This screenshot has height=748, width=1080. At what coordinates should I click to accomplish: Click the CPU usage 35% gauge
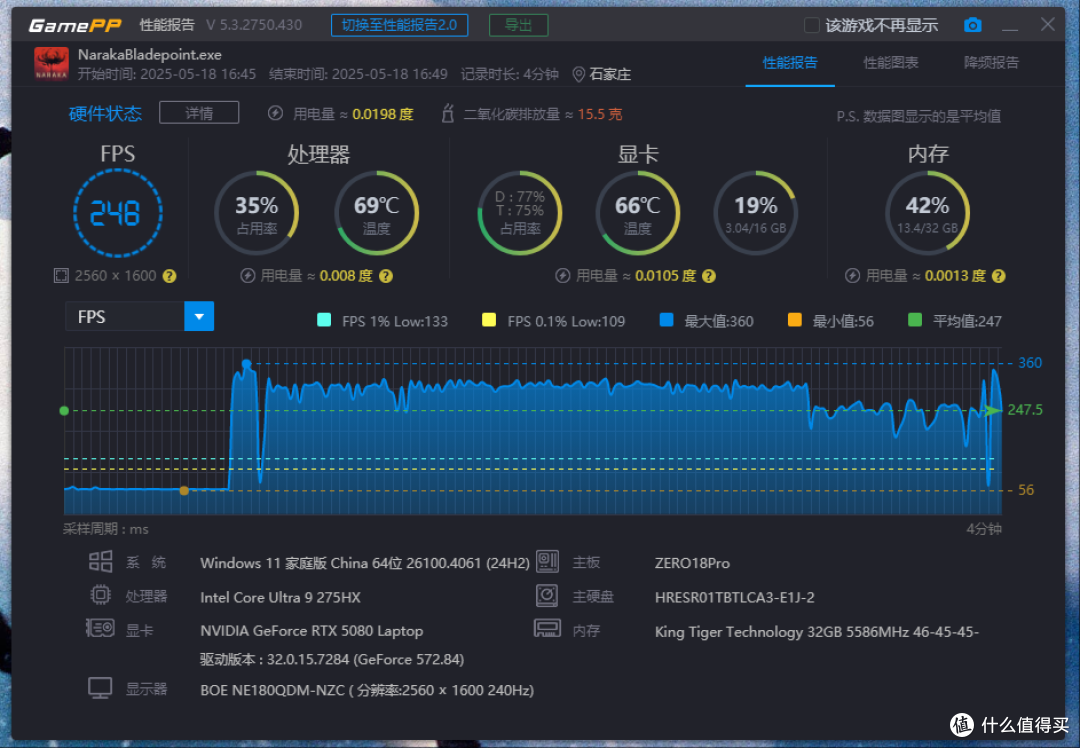256,214
